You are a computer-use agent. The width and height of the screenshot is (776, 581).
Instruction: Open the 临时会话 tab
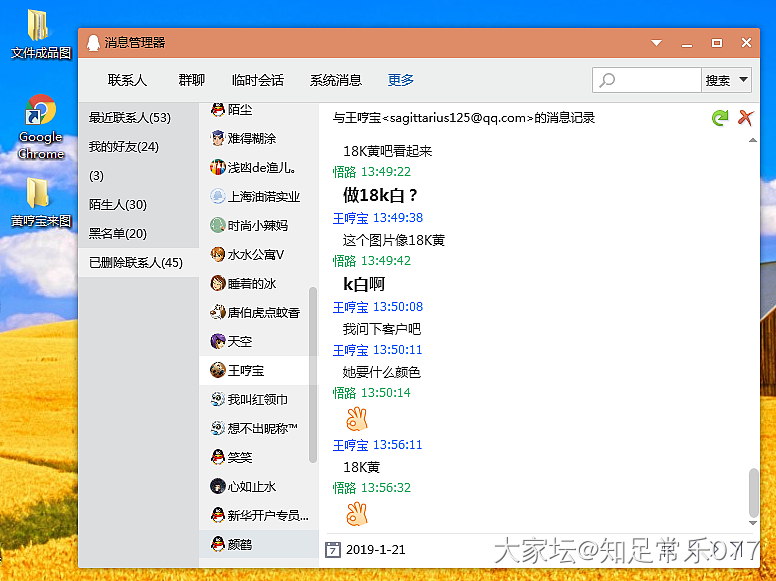tap(257, 80)
